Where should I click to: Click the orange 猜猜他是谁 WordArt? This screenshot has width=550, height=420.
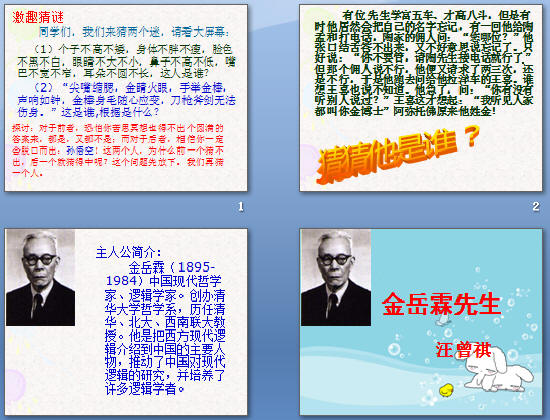[x=397, y=154]
